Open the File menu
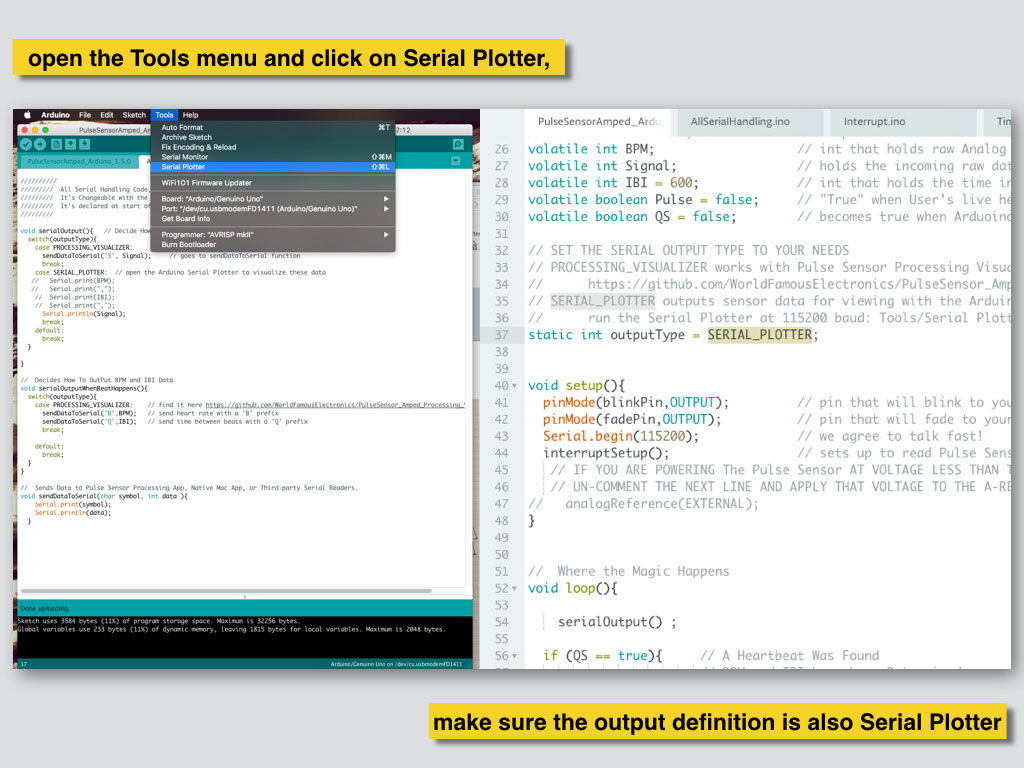 (x=85, y=115)
